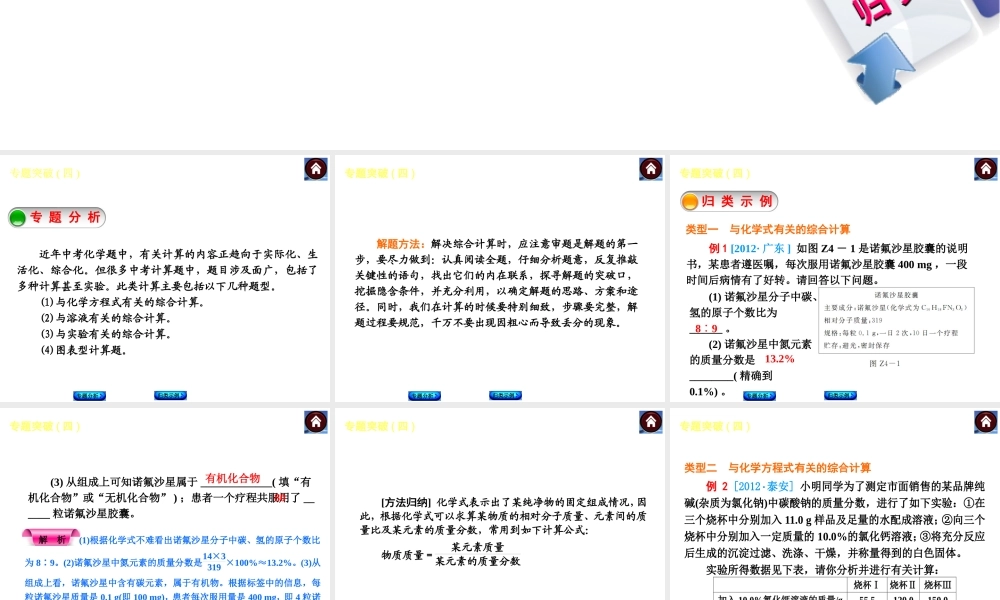Click the red answer 有机化合物

[233, 478]
